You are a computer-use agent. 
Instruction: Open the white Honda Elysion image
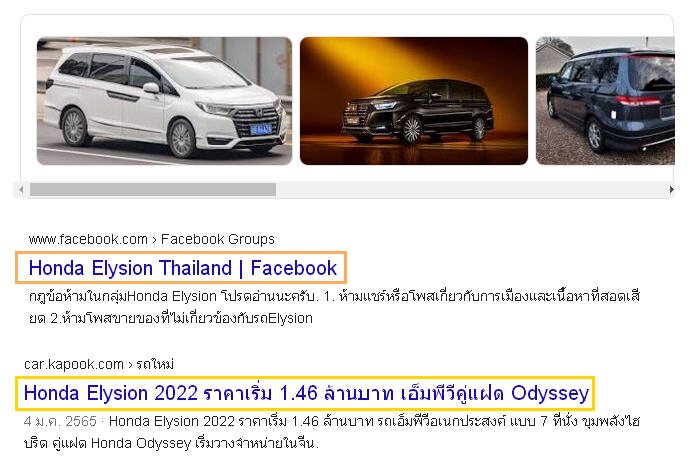point(164,101)
